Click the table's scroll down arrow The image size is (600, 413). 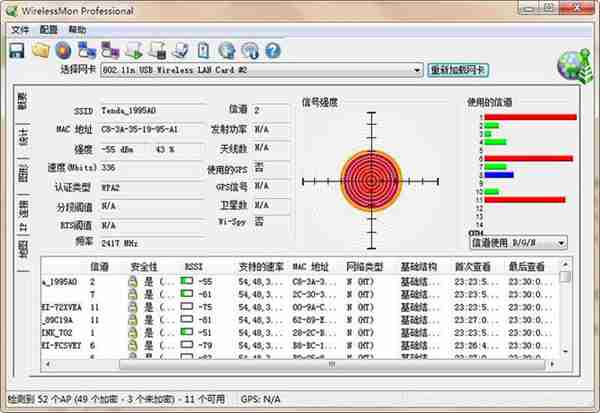pyautogui.click(x=565, y=352)
